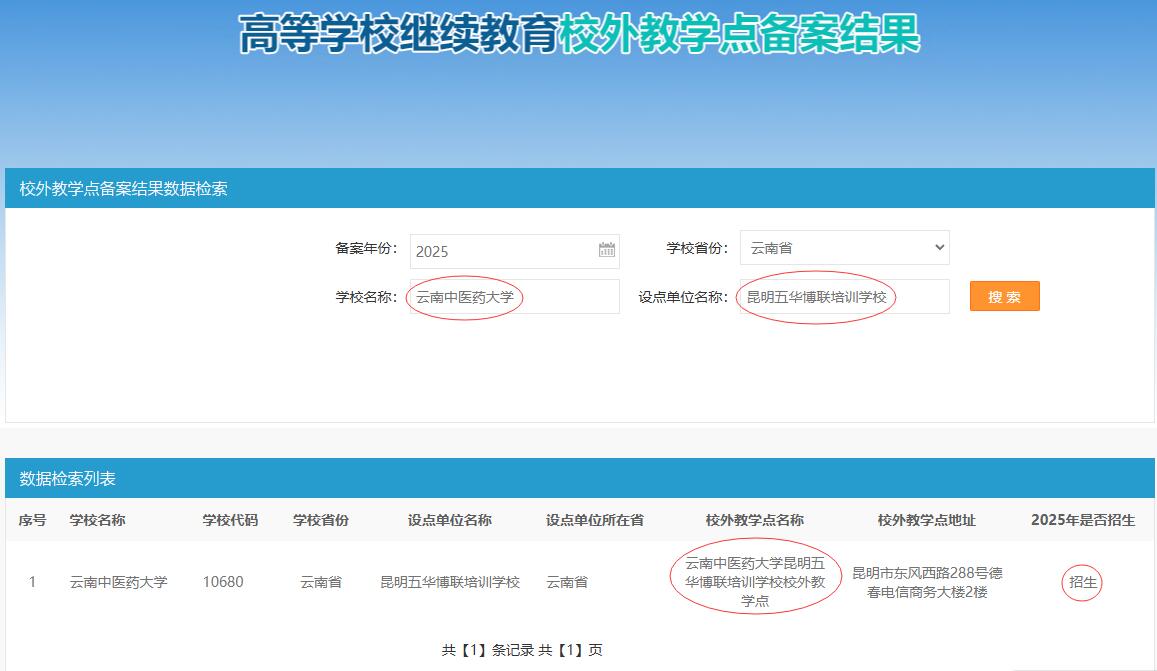Image resolution: width=1157 pixels, height=671 pixels.
Task: Click the 数据检索列表 panel header
Action: point(68,479)
